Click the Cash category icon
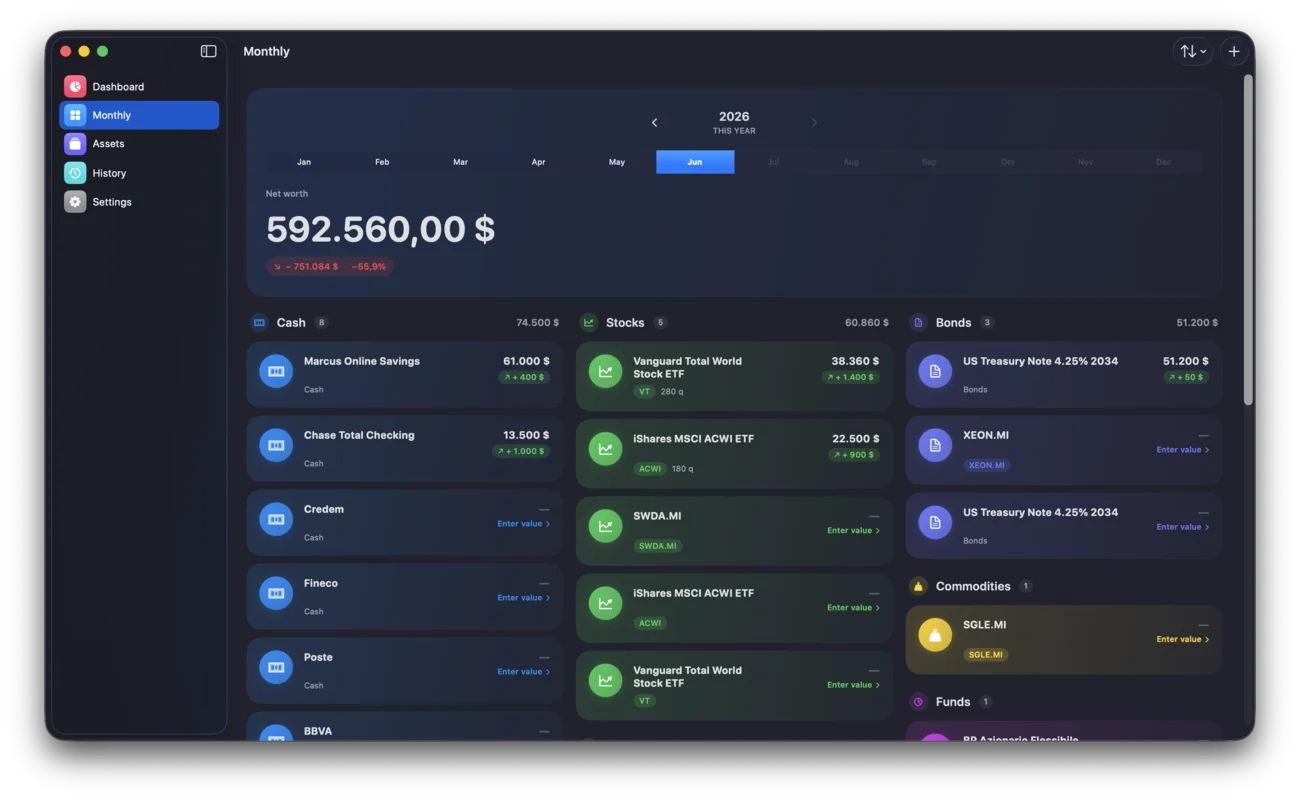The image size is (1300, 800). click(260, 323)
